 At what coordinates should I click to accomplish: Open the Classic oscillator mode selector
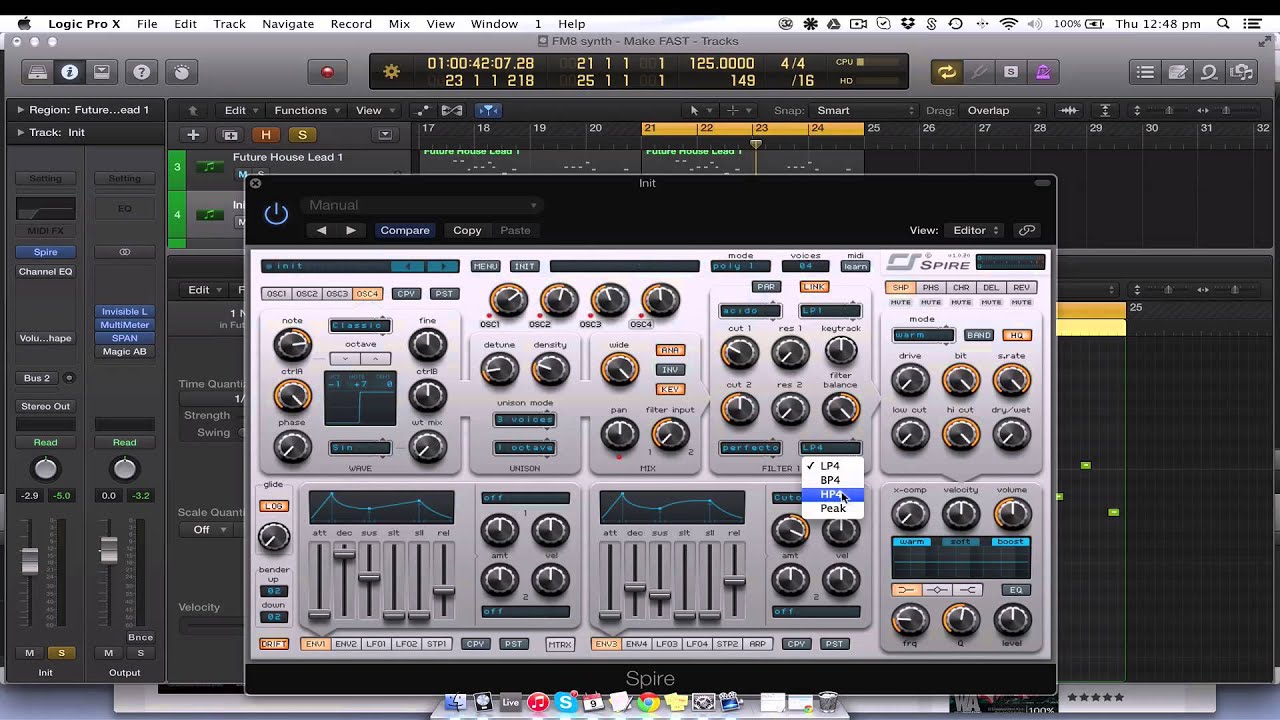pos(360,325)
